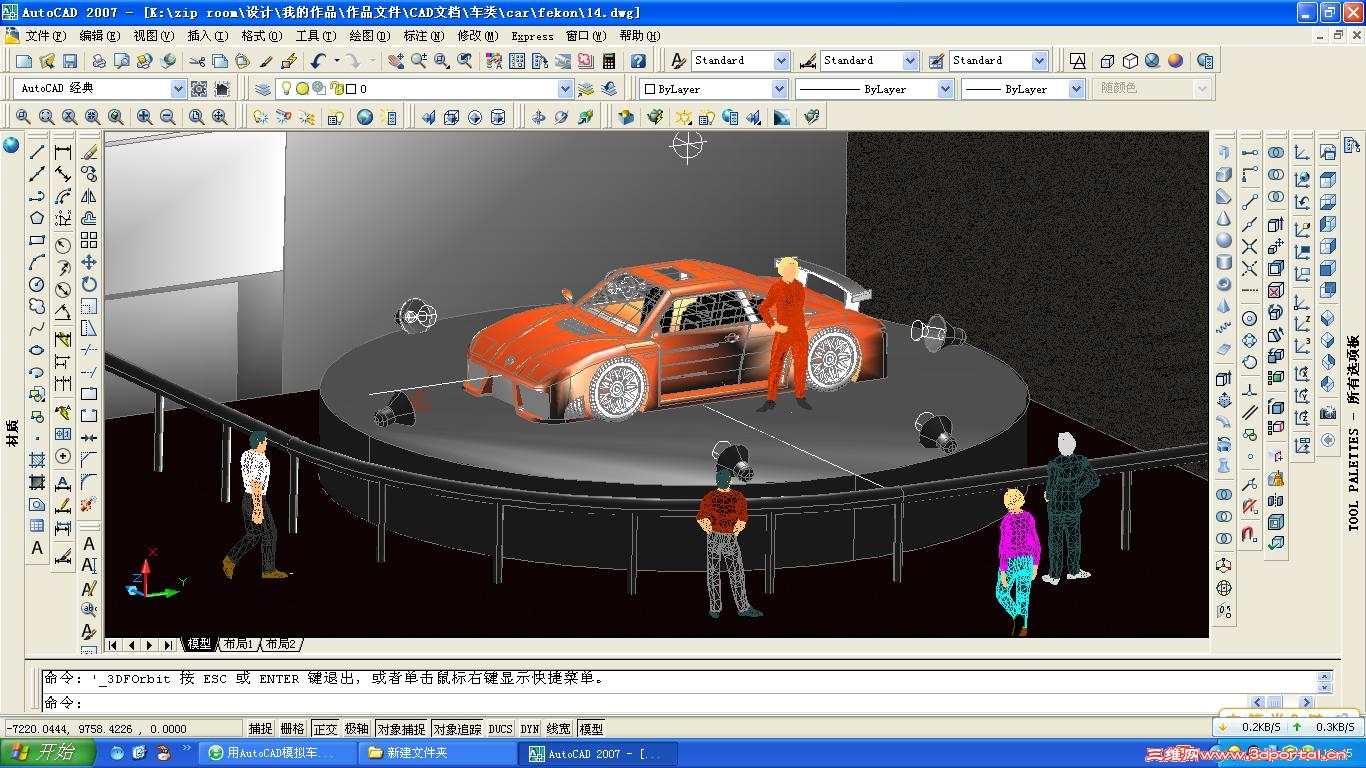
Task: Select the Array modify tool
Action: tap(89, 240)
